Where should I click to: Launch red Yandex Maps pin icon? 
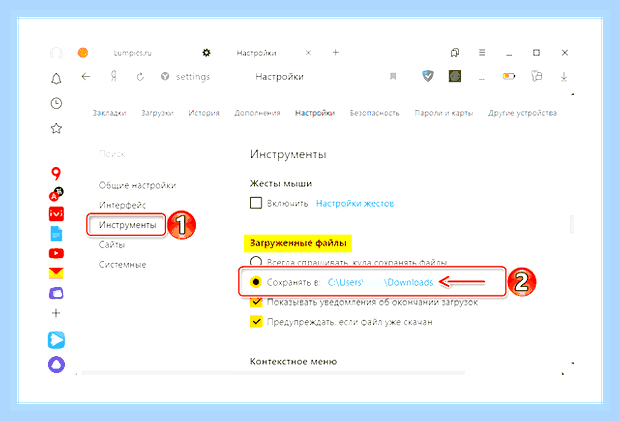tap(56, 173)
